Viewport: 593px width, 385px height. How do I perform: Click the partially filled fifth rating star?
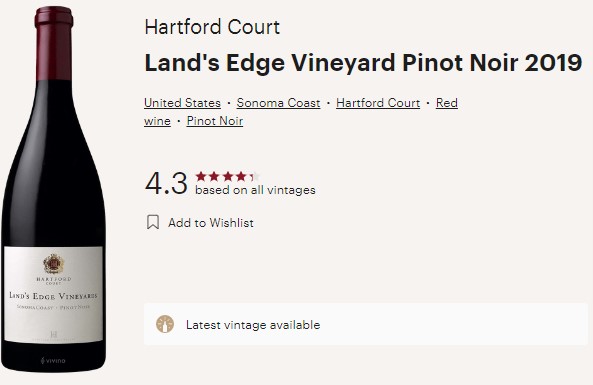(x=255, y=176)
